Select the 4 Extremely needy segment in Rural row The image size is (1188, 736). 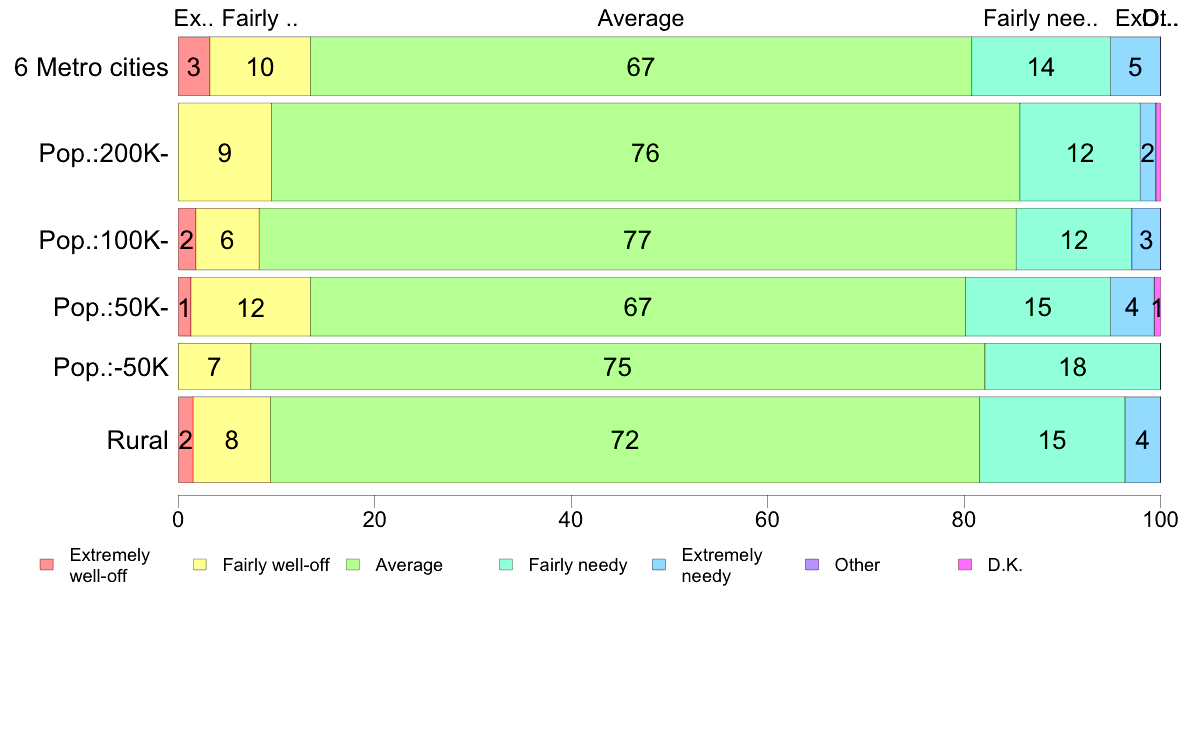pos(1143,440)
